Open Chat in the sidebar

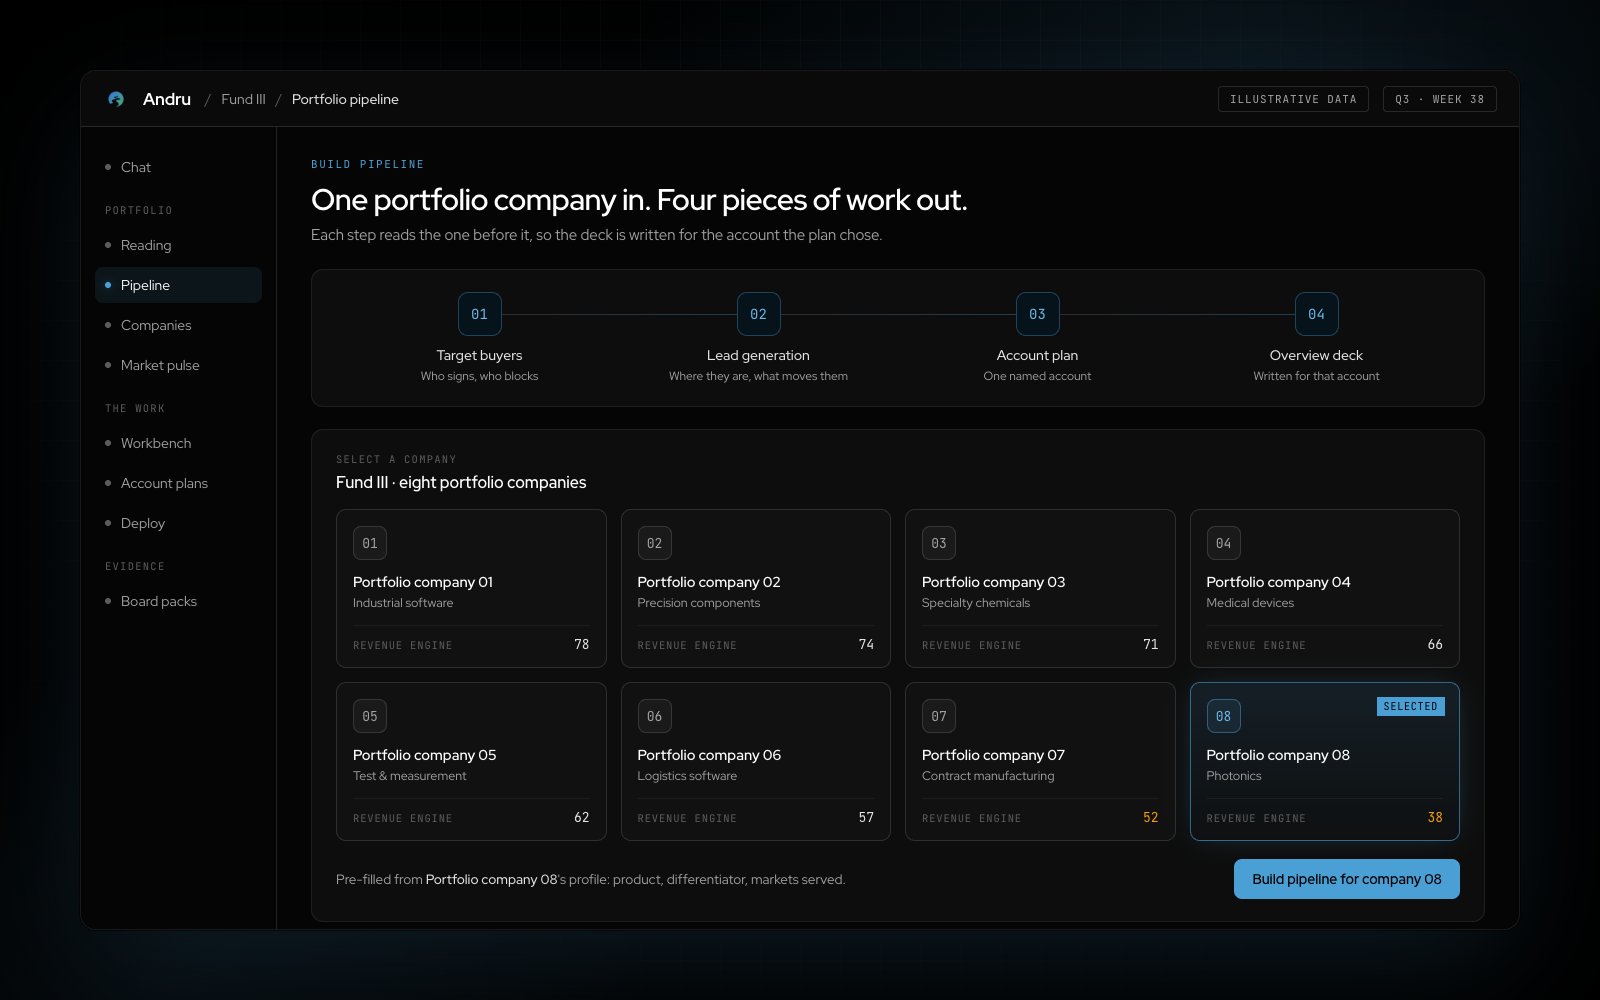[x=178, y=167]
